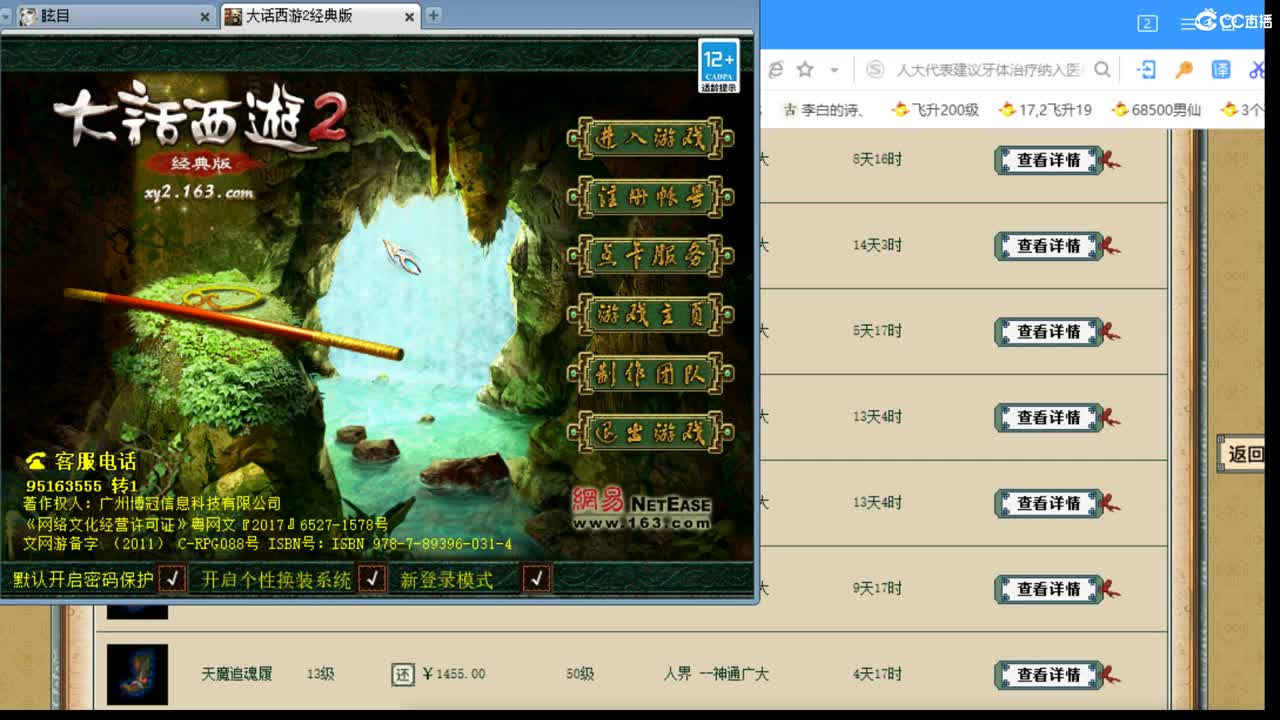This screenshot has width=1280, height=720.
Task: Go to 游戏主页 game homepage
Action: point(650,315)
